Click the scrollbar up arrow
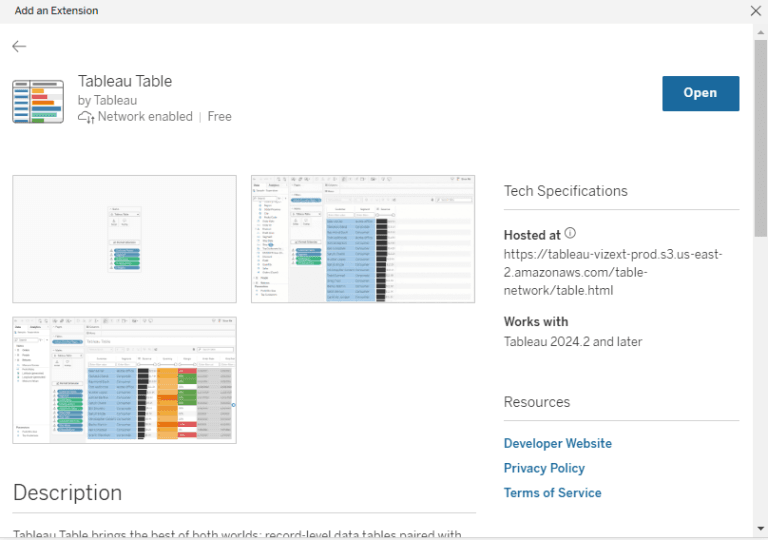 [x=760, y=32]
